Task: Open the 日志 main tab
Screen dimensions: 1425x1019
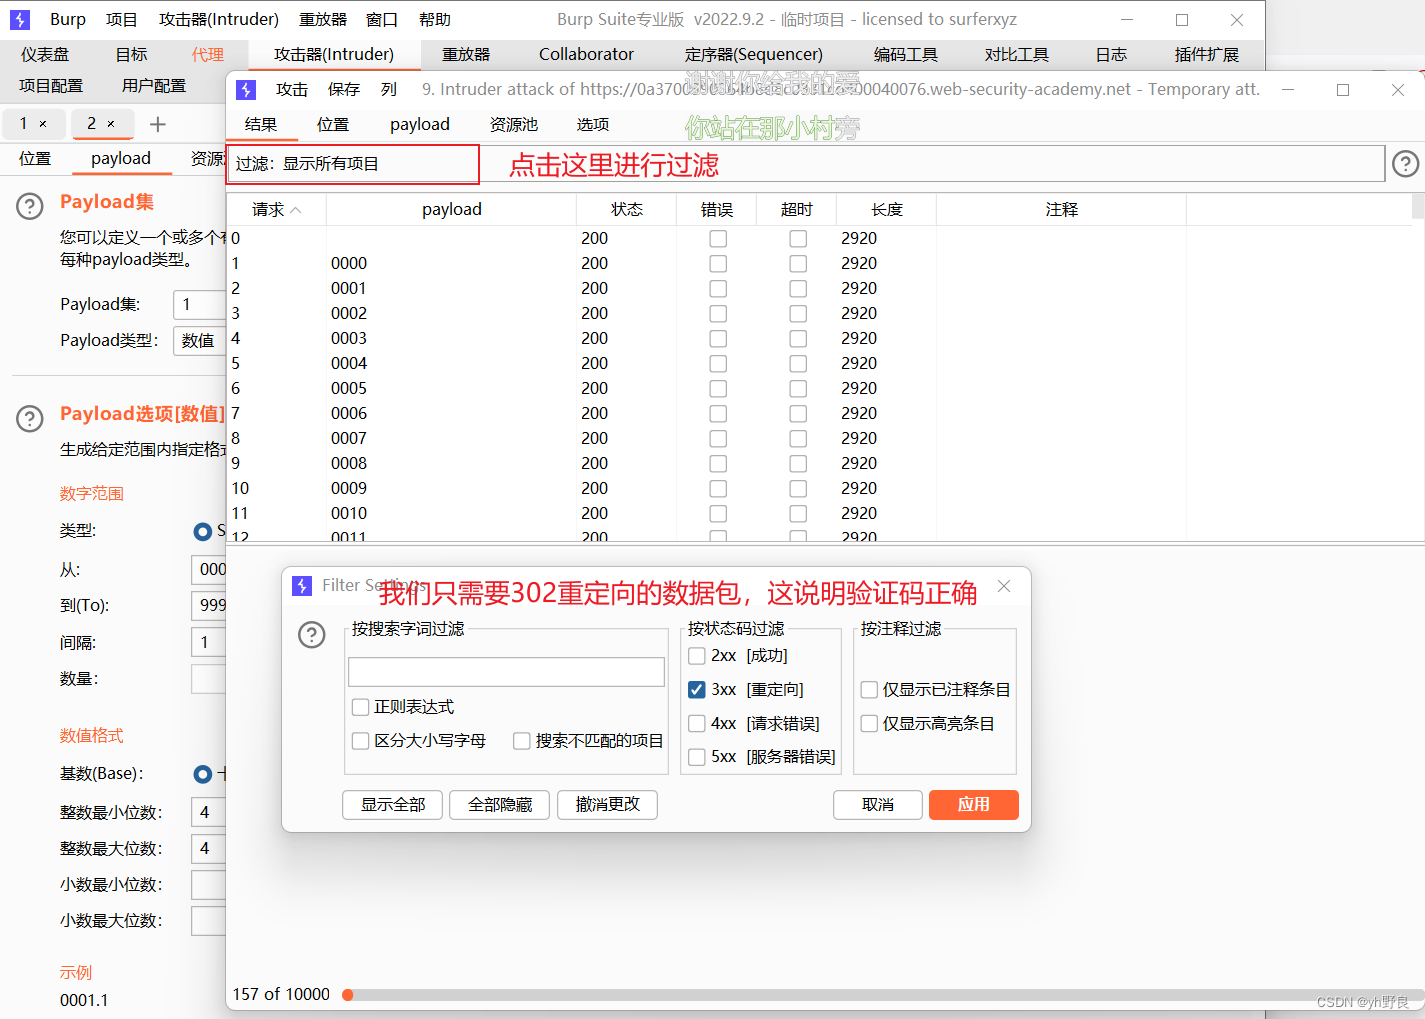Action: point(1111,55)
